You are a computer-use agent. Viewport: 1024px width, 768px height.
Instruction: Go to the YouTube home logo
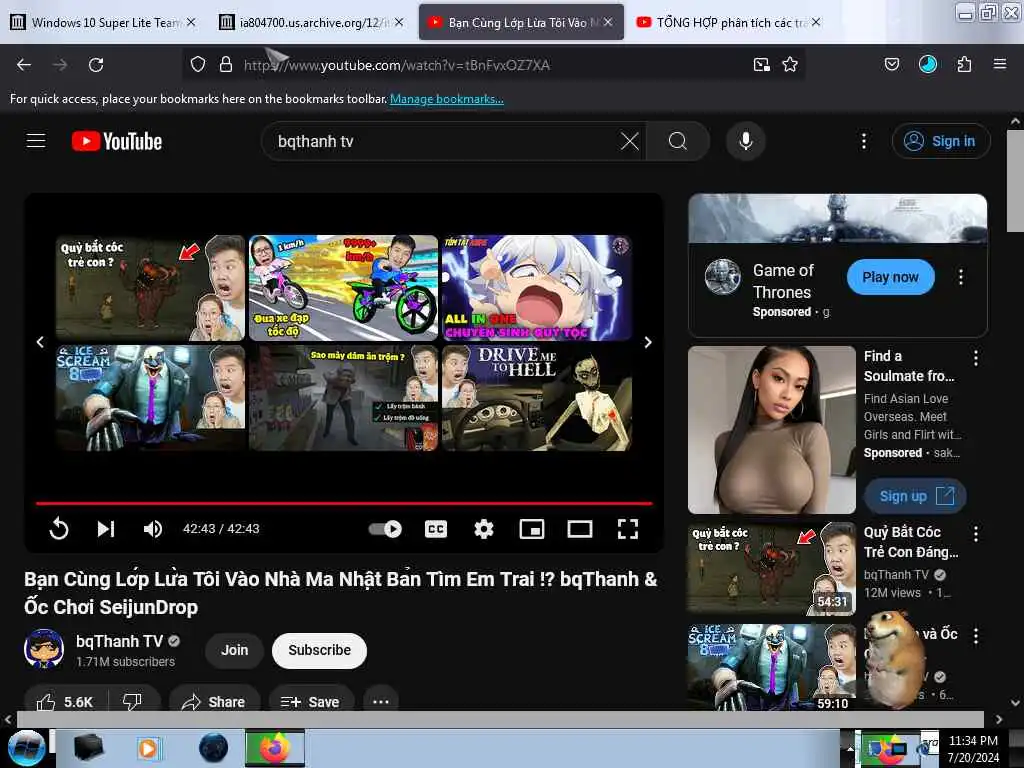[x=117, y=141]
